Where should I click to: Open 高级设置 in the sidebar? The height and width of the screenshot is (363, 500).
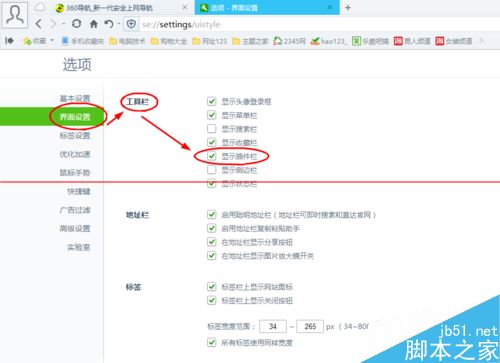click(x=75, y=229)
